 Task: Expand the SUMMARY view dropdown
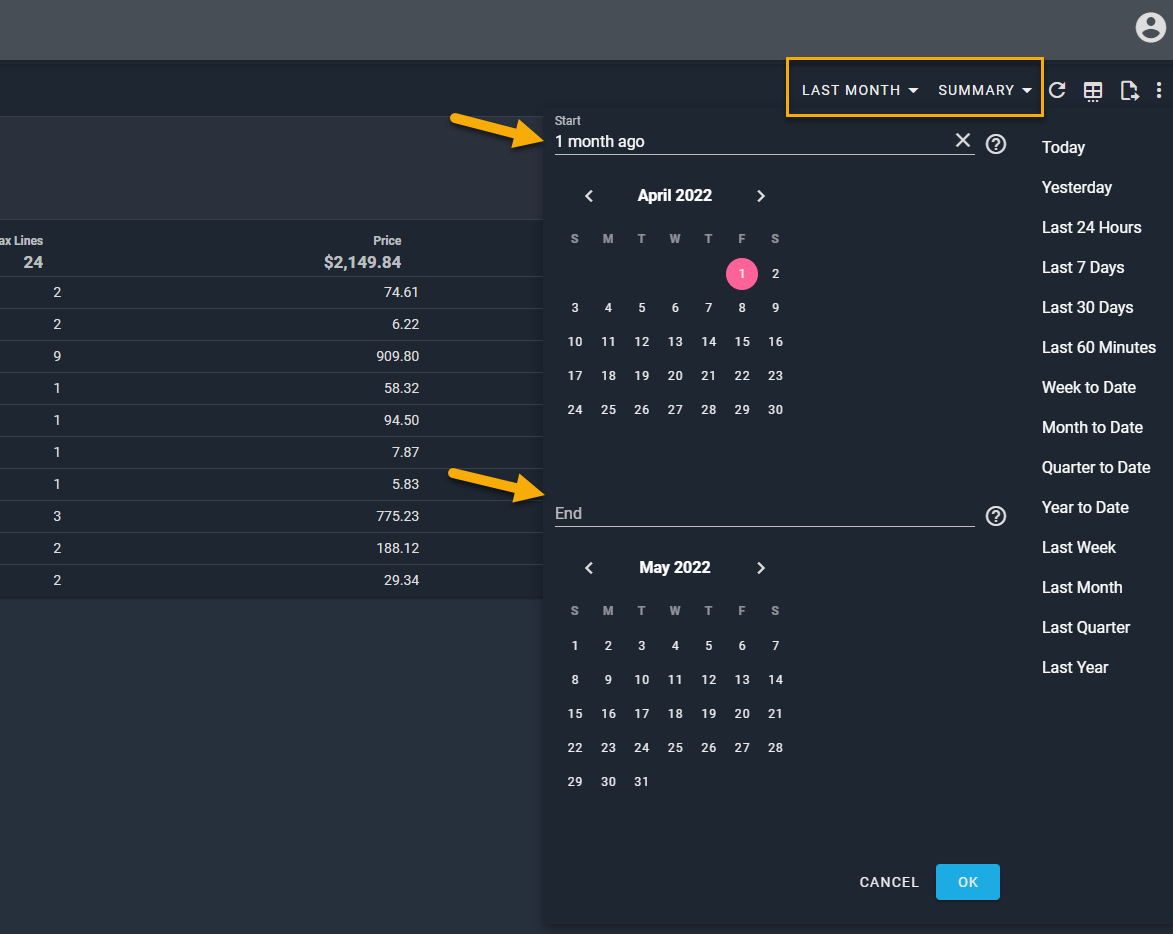984,90
